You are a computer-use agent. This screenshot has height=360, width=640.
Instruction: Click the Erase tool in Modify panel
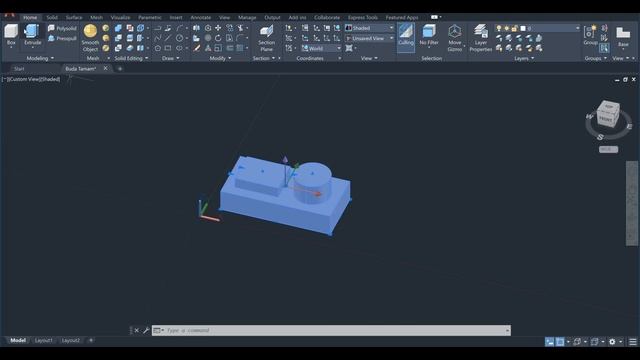click(x=197, y=48)
